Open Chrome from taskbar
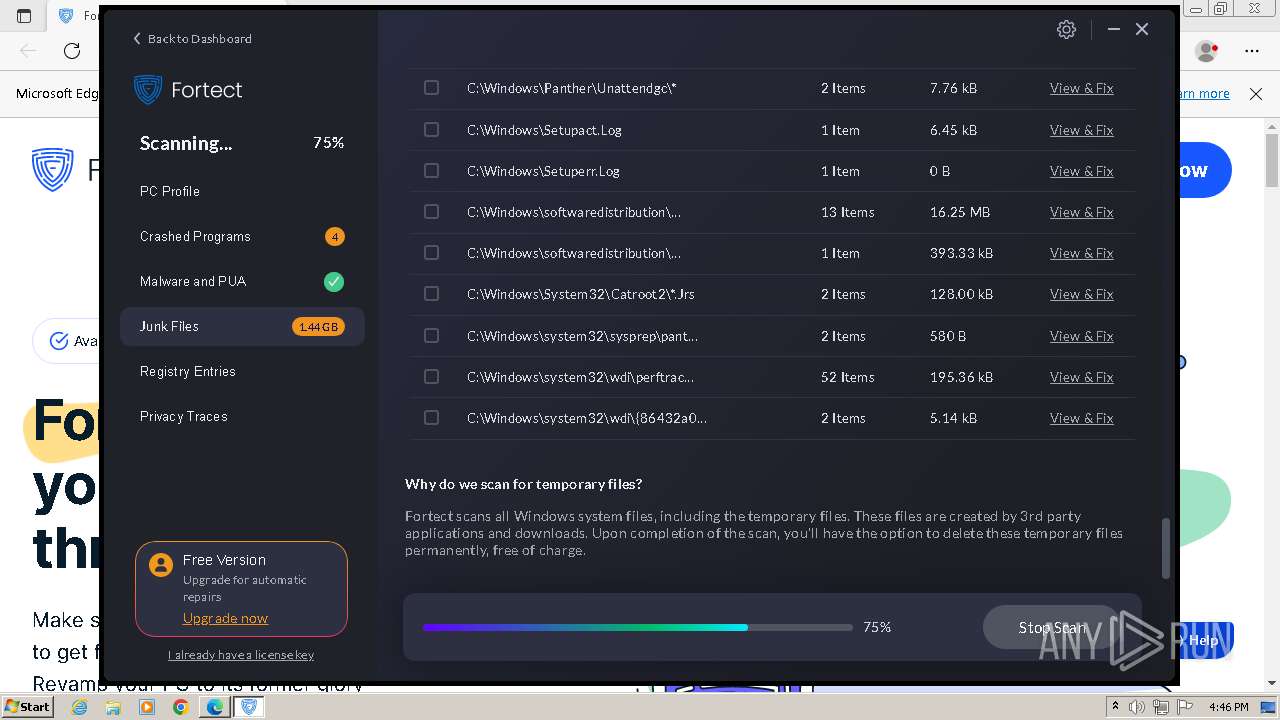 coord(180,707)
